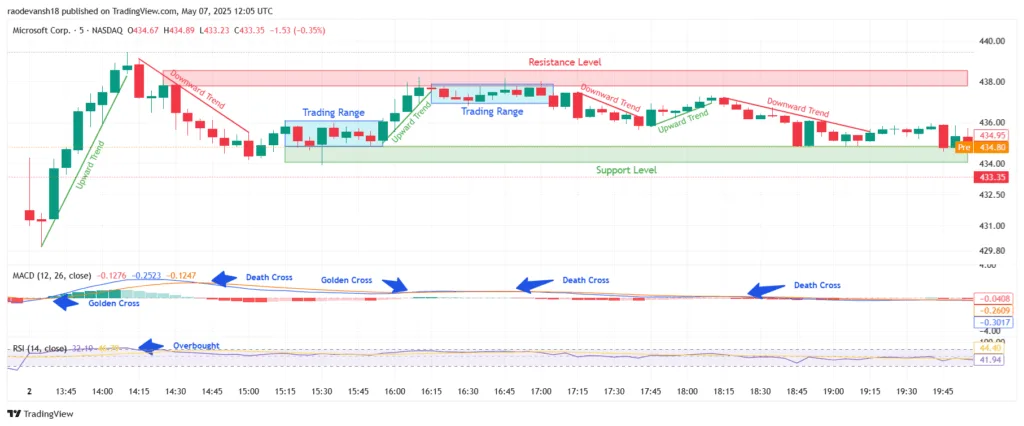Screen dimensions: 1024x426
Task: Click the 438.00 price axis label
Action: tap(991, 82)
